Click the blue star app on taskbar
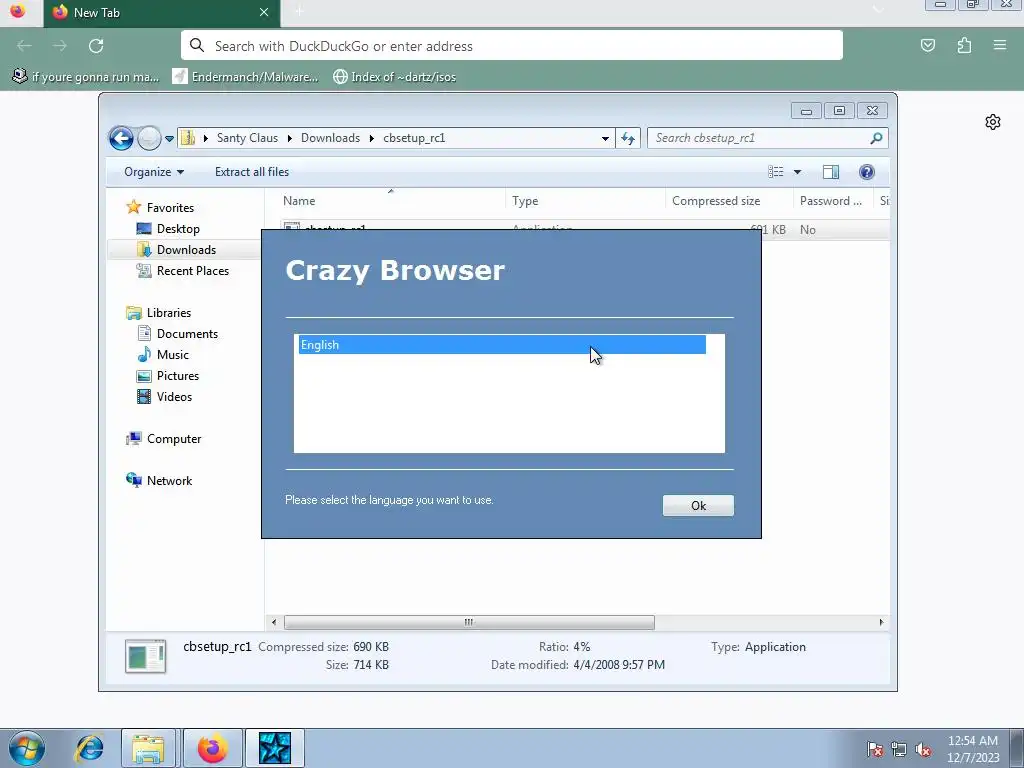The image size is (1024, 768). (x=274, y=748)
